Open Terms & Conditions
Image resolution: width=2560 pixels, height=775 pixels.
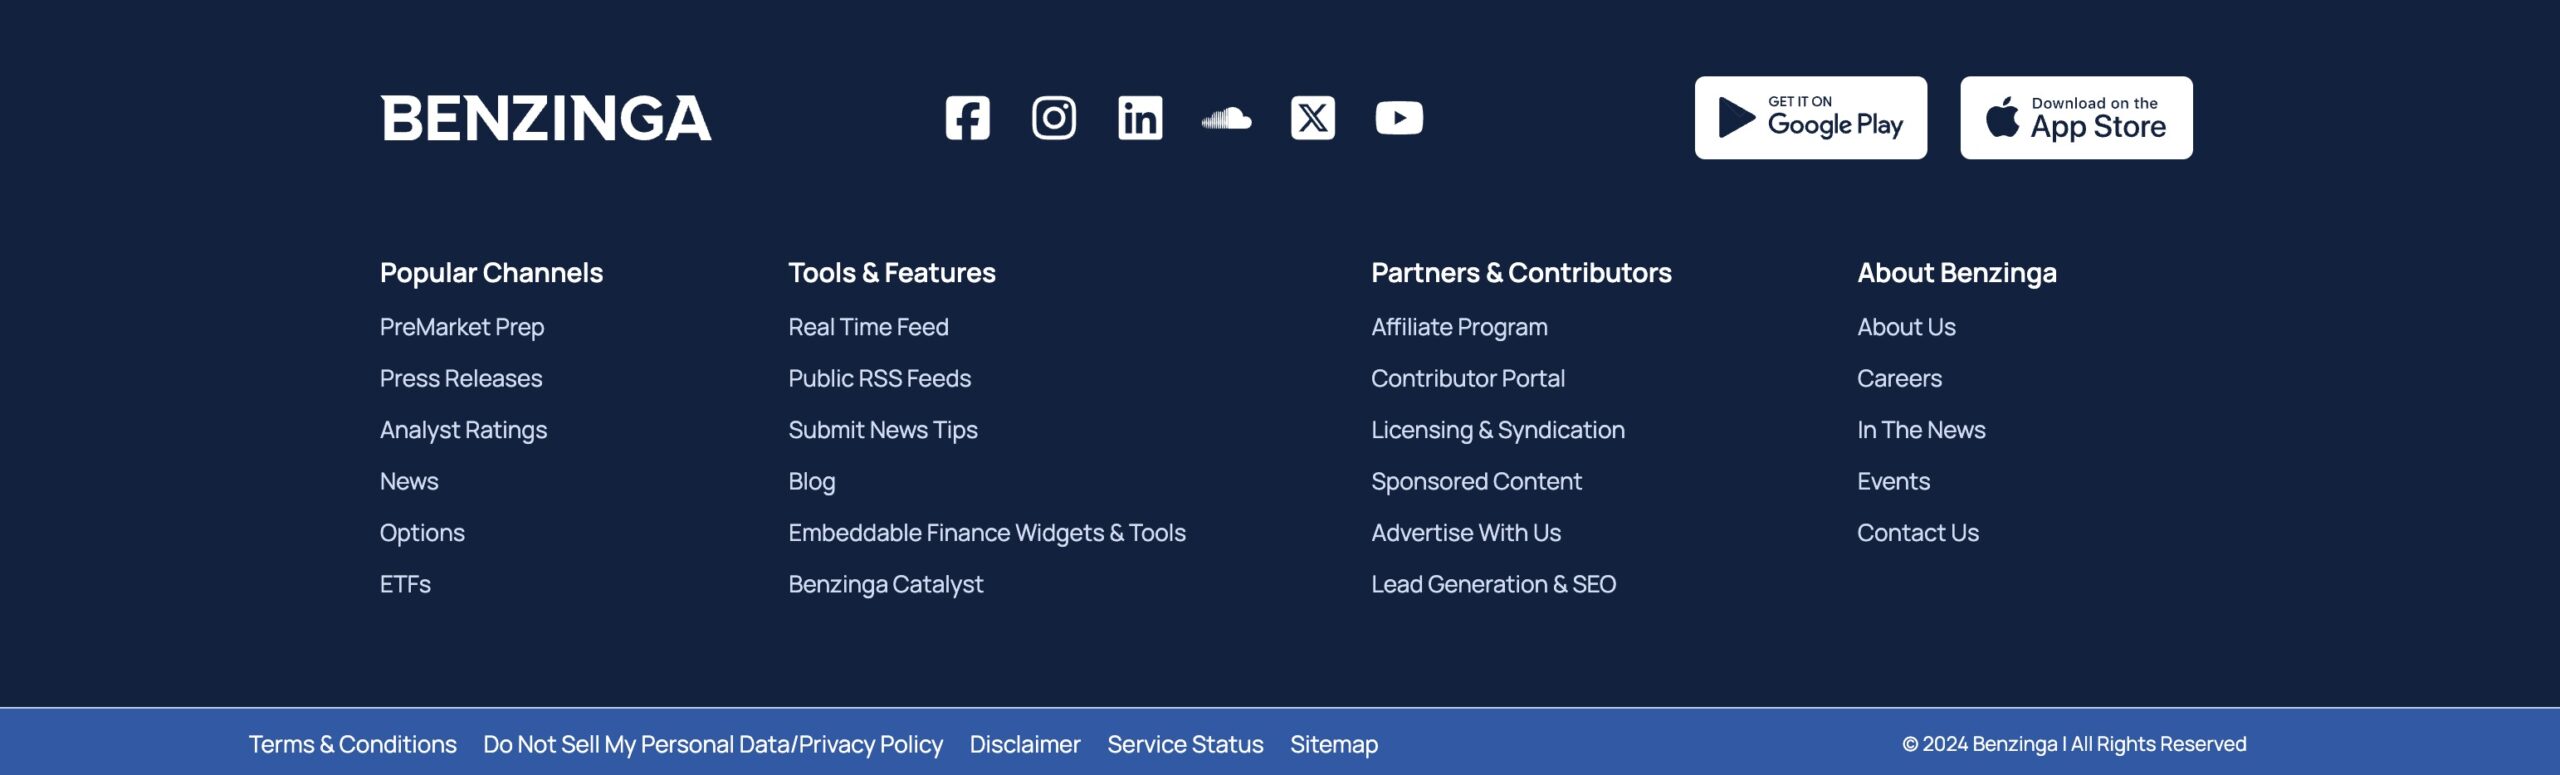pos(353,744)
